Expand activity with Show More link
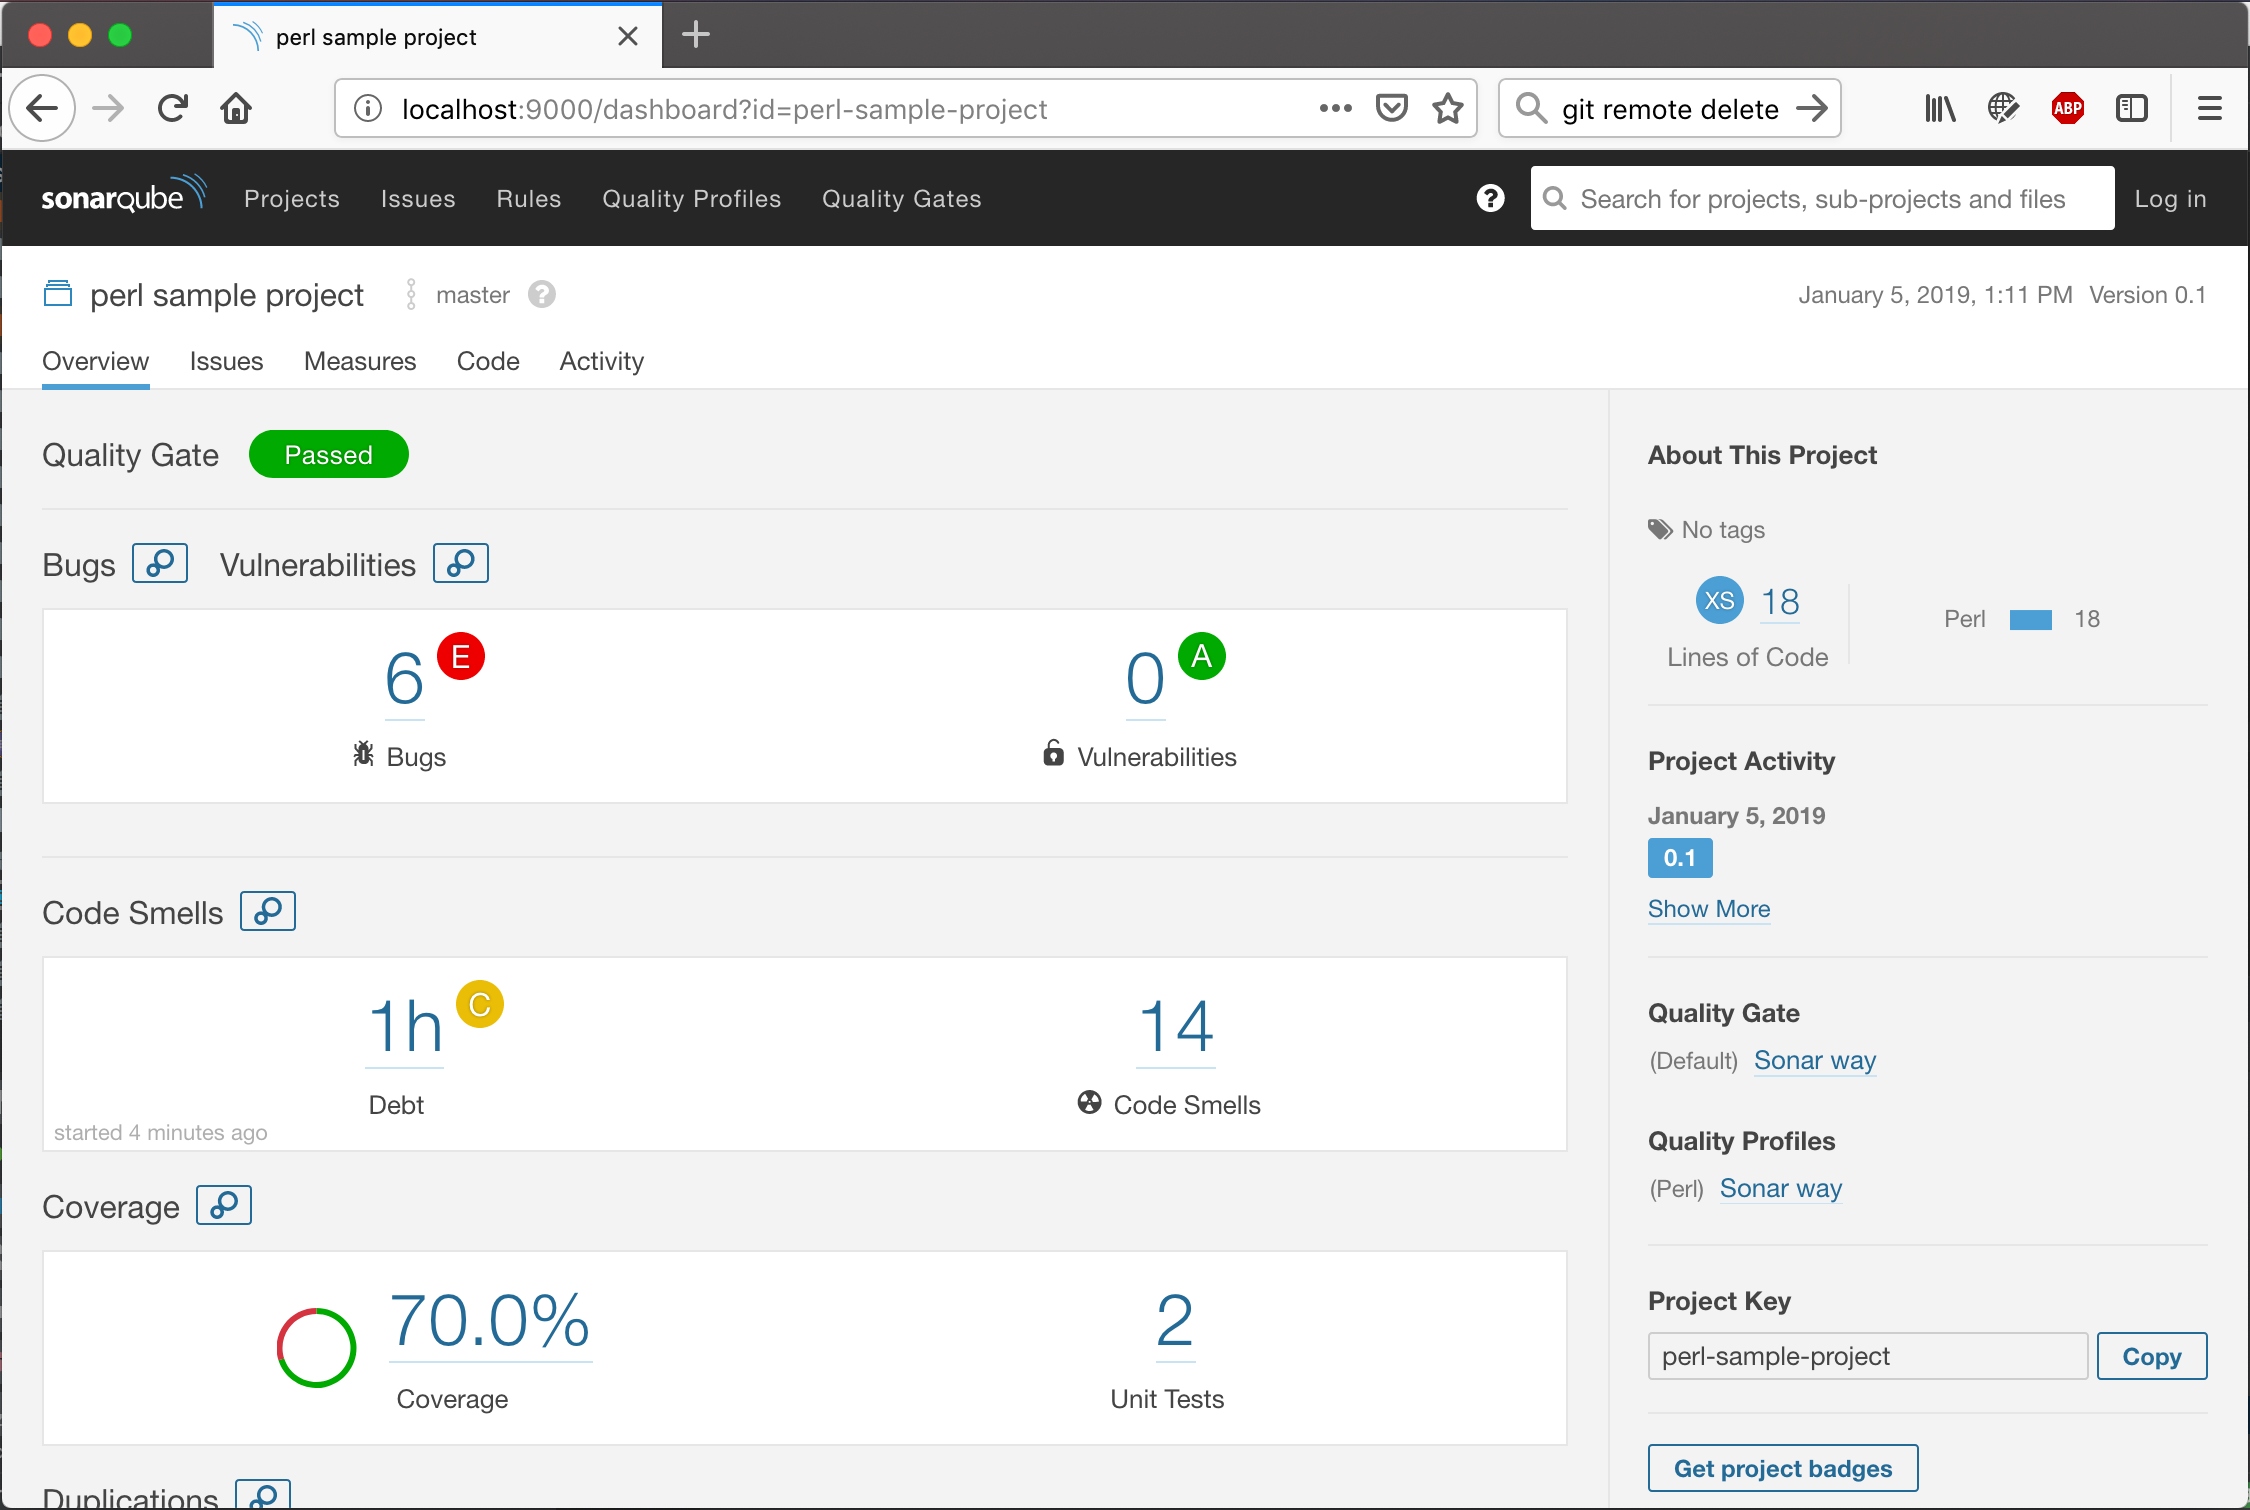Image resolution: width=2250 pixels, height=1510 pixels. pos(1708,909)
